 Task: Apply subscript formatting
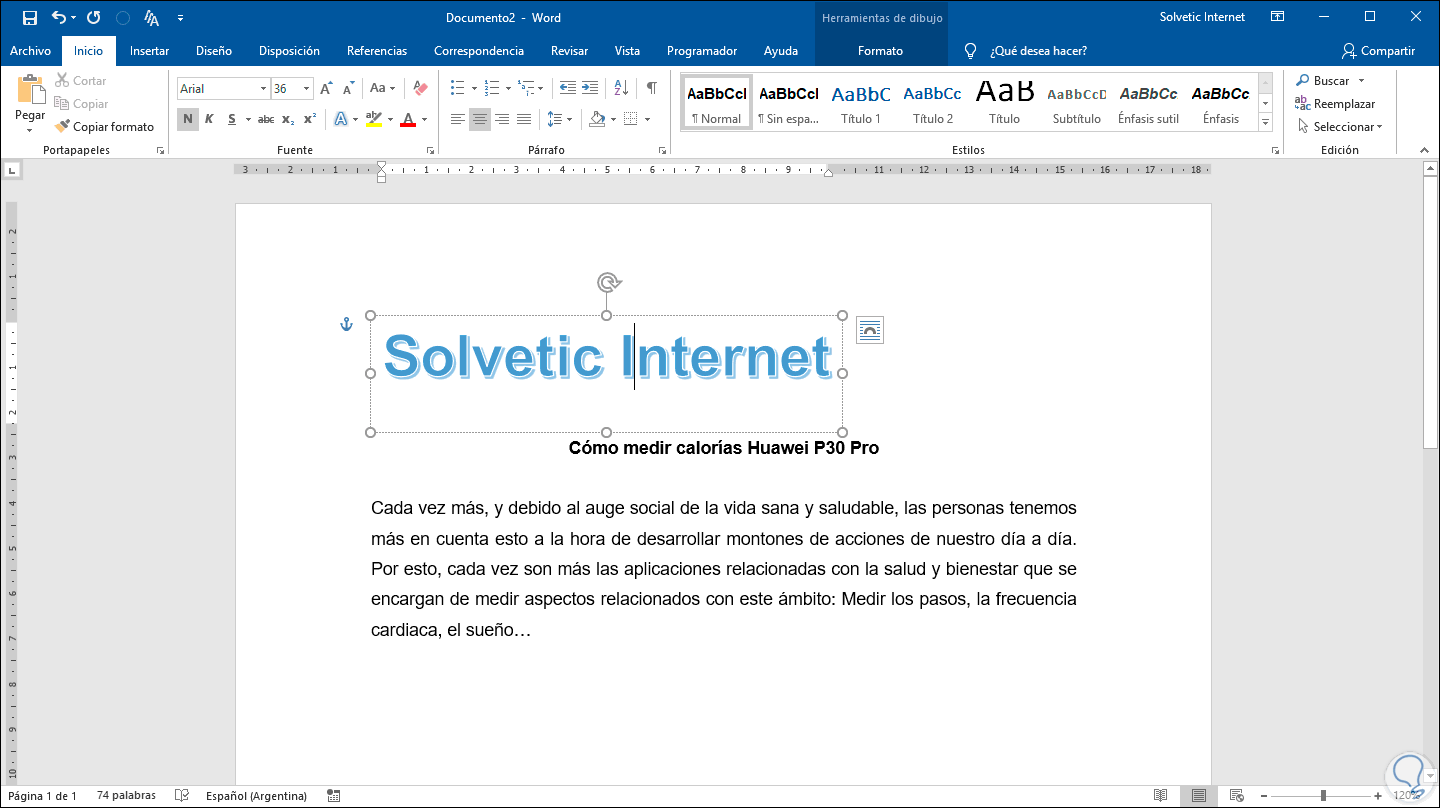point(288,119)
